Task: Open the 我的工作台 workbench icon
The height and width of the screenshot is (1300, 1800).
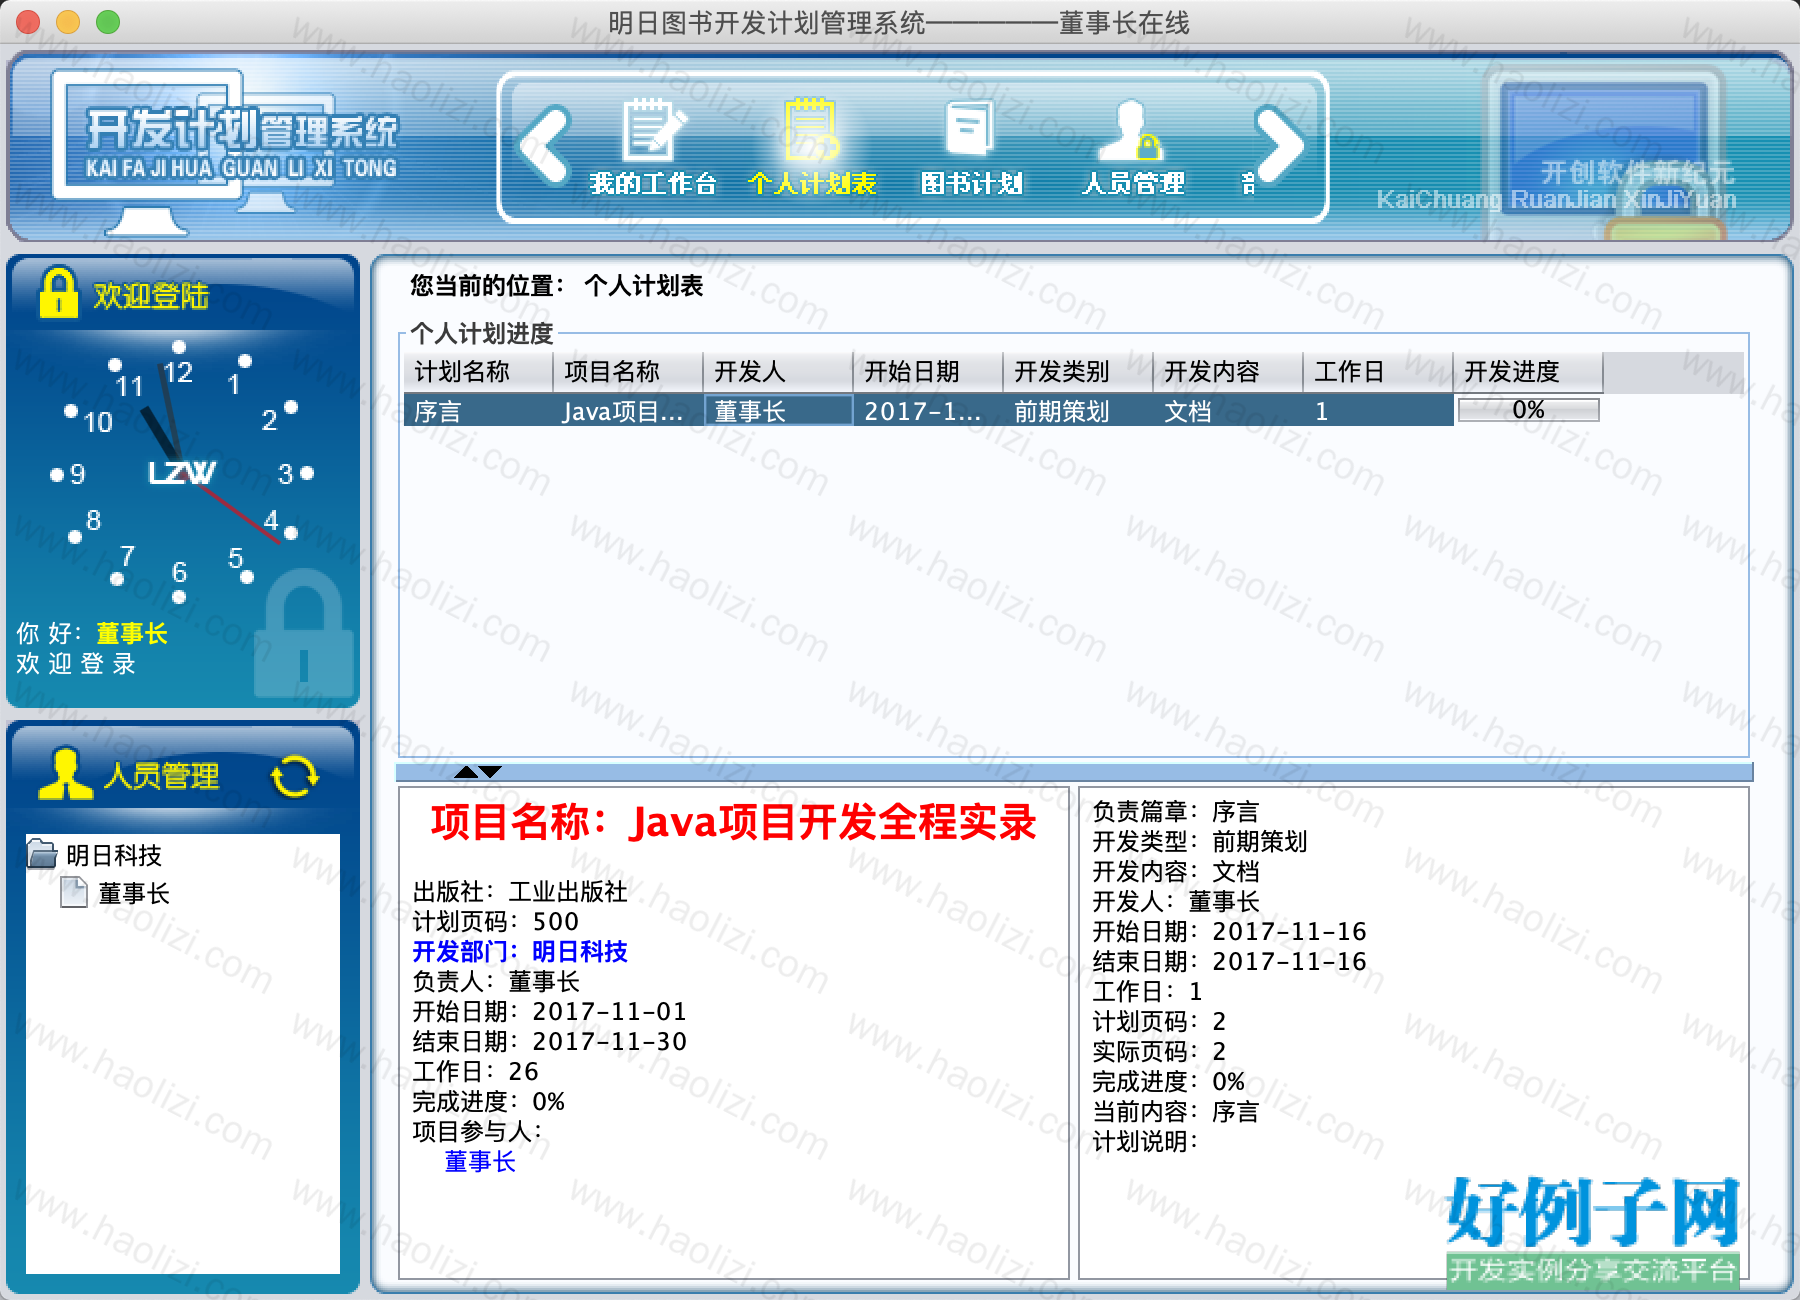Action: coord(653,130)
